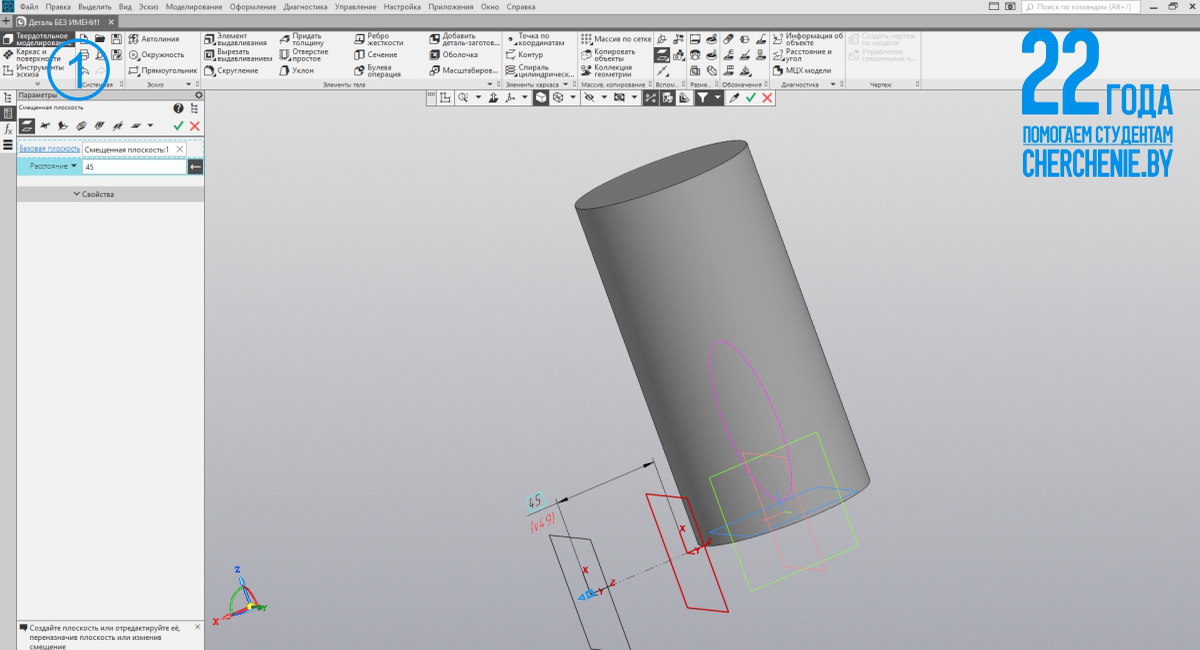Image resolution: width=1200 pixels, height=650 pixels.
Task: Toggle the offset plane mode button
Action: coord(27,126)
